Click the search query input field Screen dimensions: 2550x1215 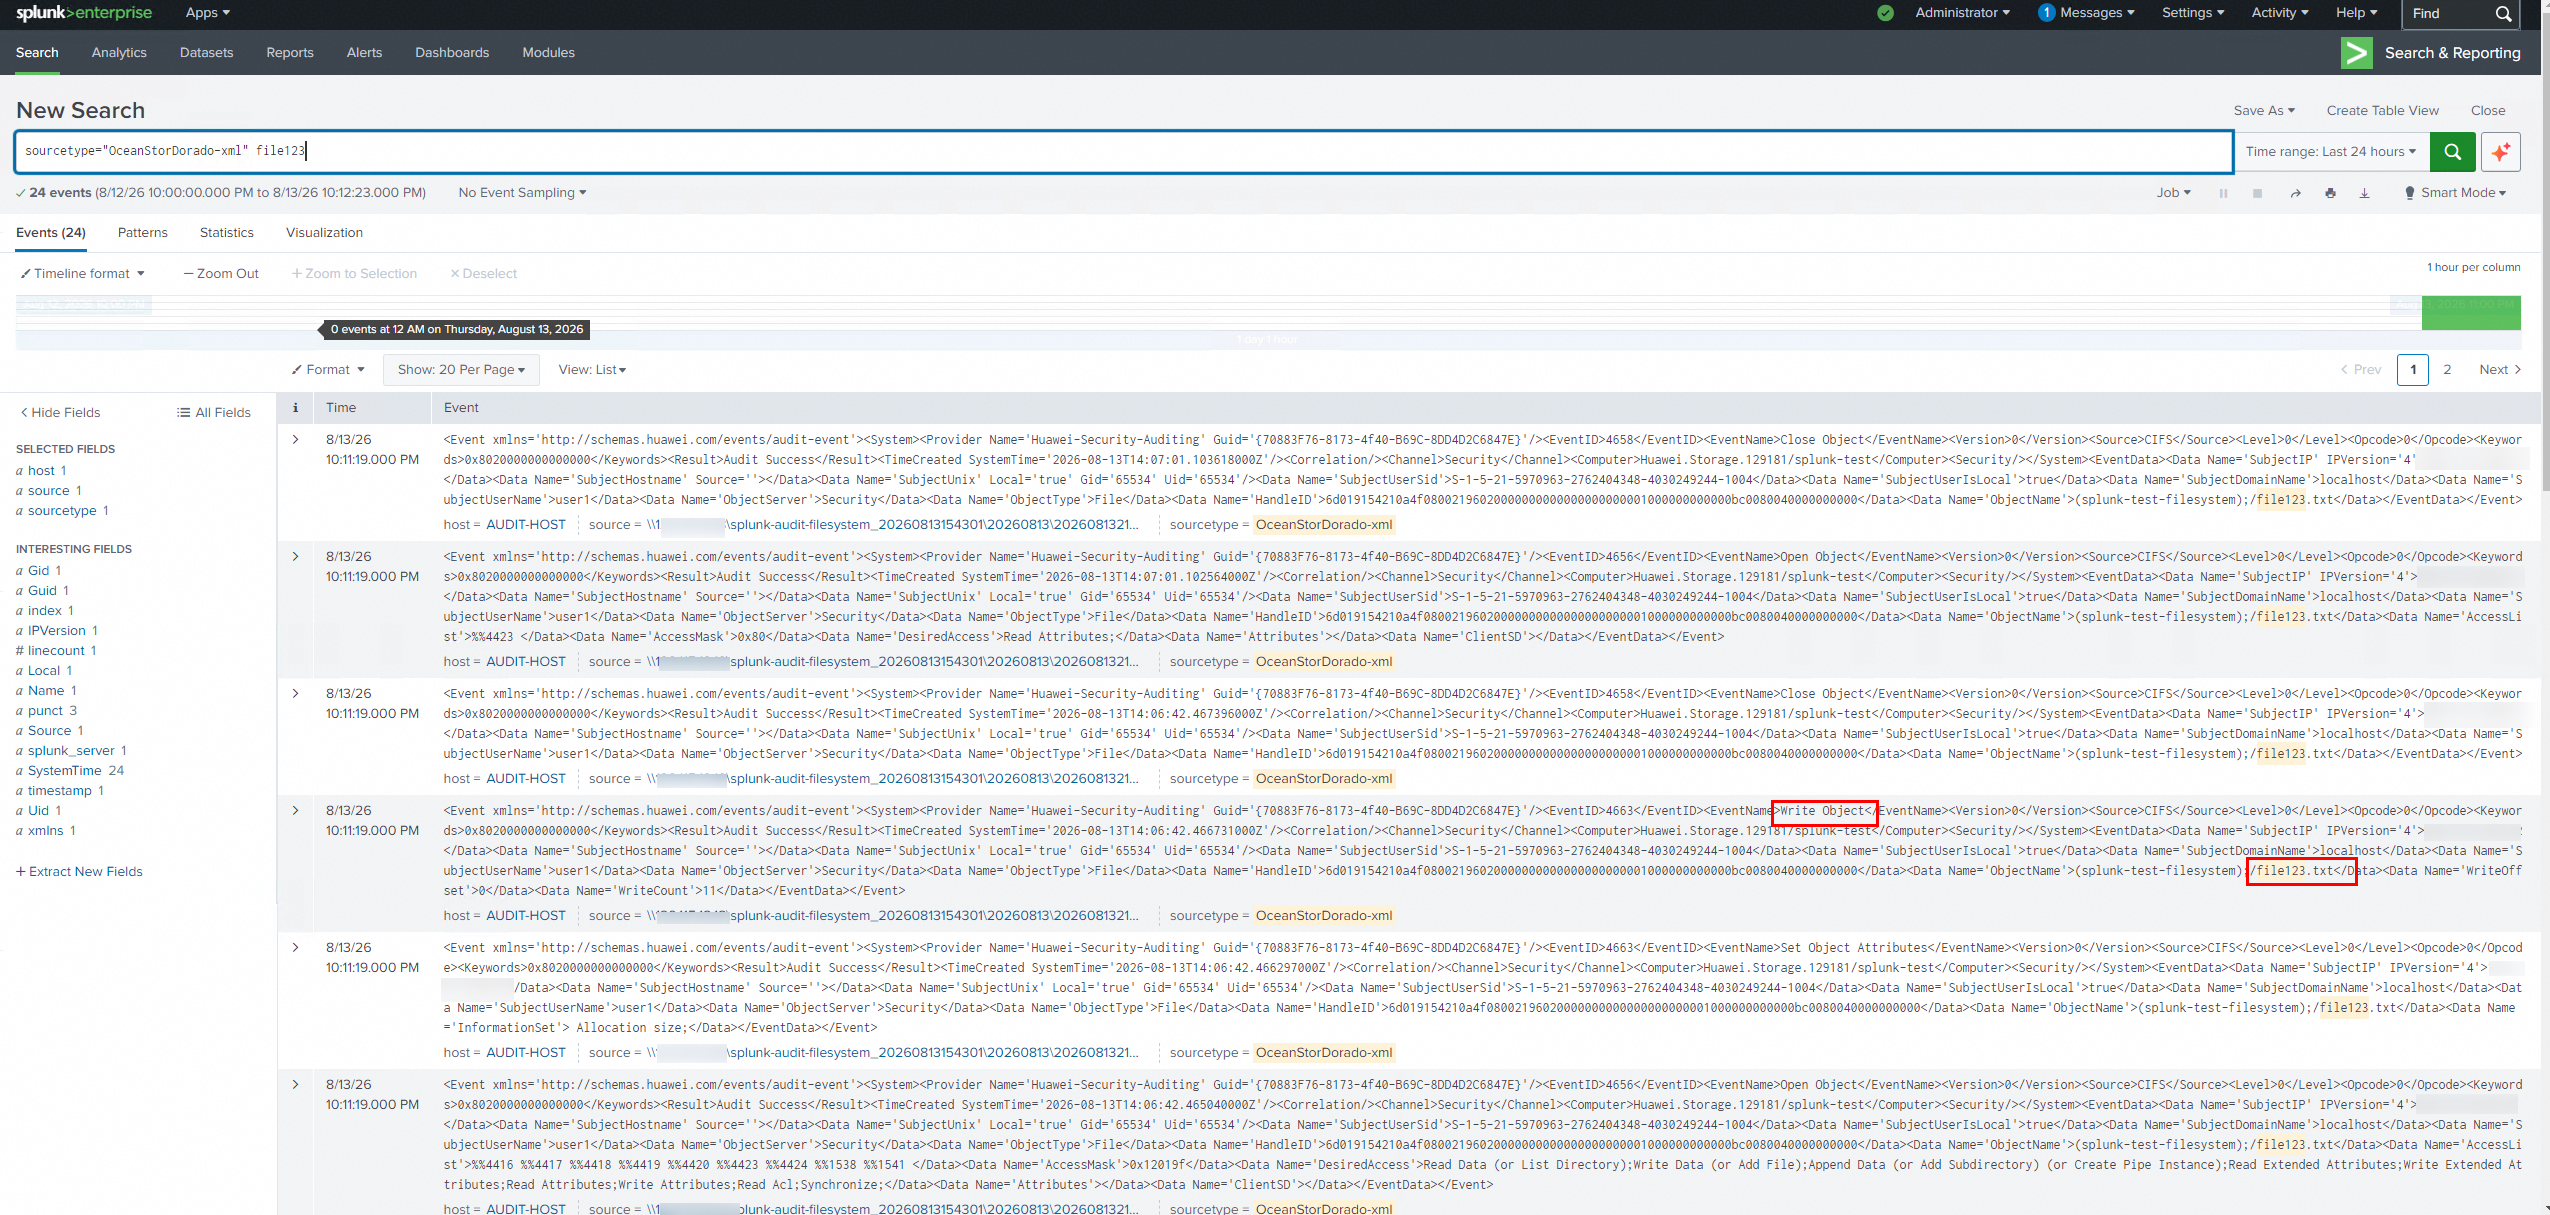pyautogui.click(x=1123, y=152)
